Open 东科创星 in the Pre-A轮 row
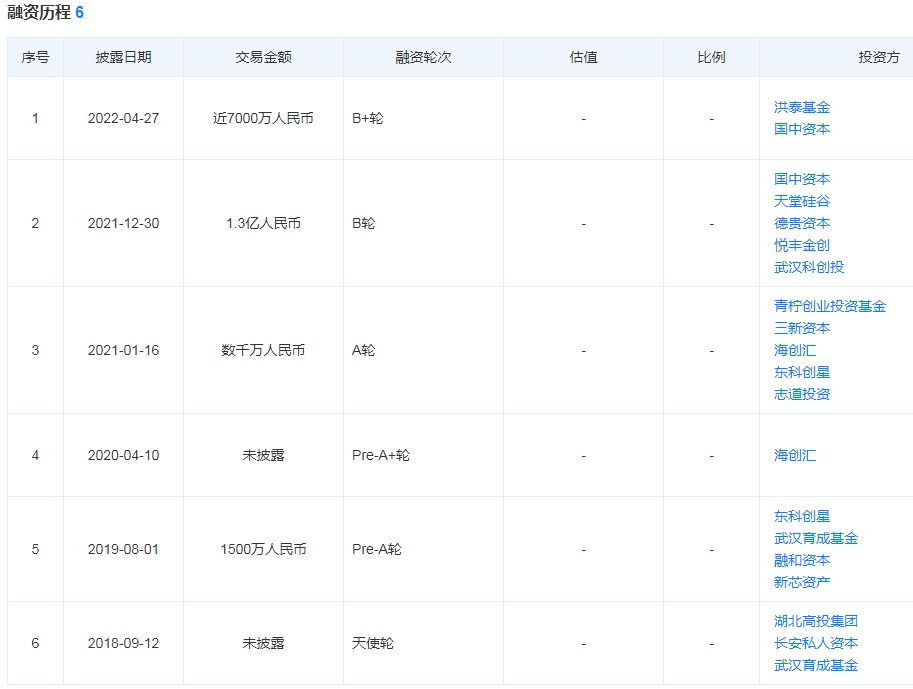 click(801, 516)
